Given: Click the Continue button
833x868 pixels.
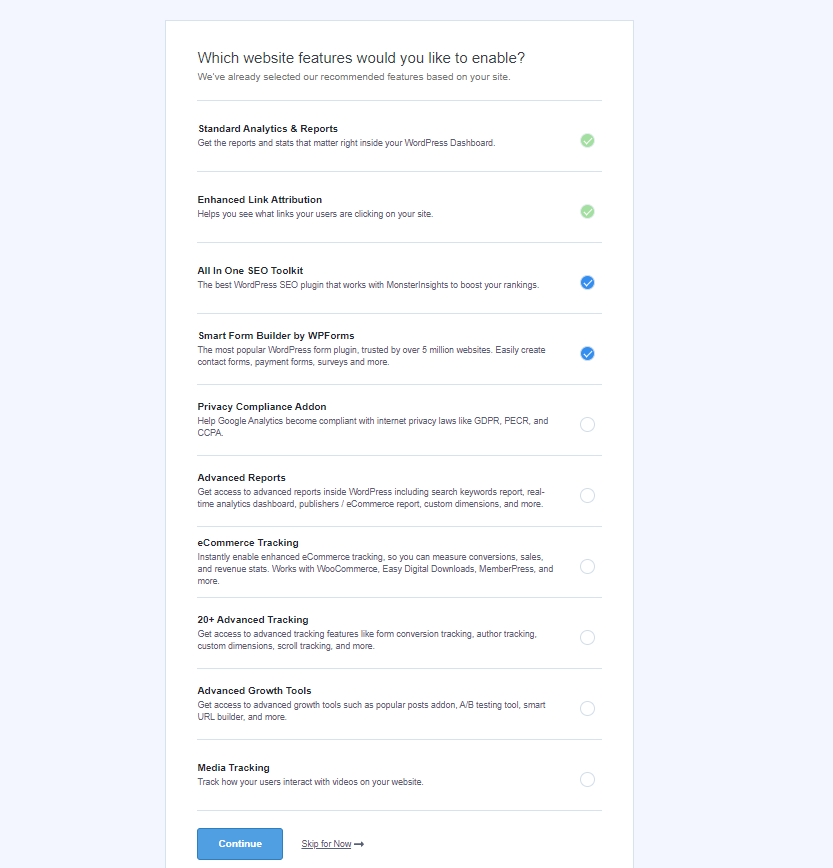Looking at the screenshot, I should point(240,844).
